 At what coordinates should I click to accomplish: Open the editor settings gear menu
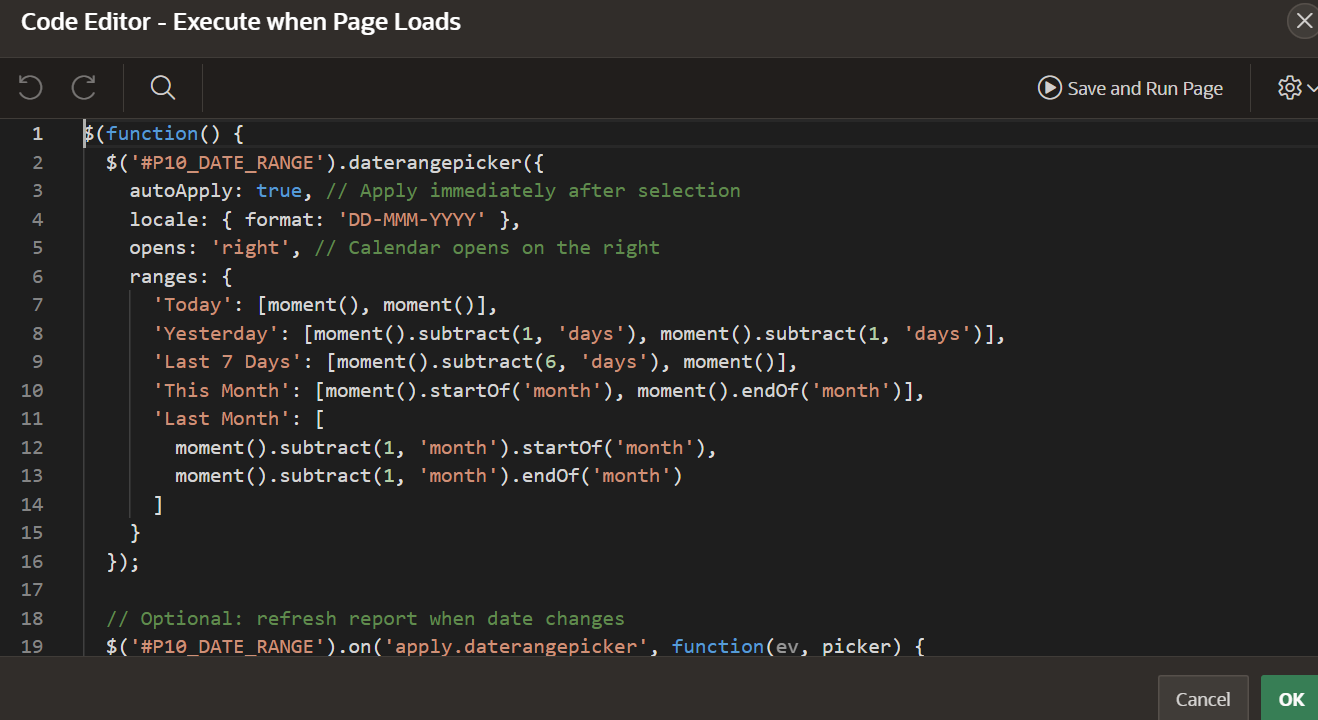pos(1296,88)
